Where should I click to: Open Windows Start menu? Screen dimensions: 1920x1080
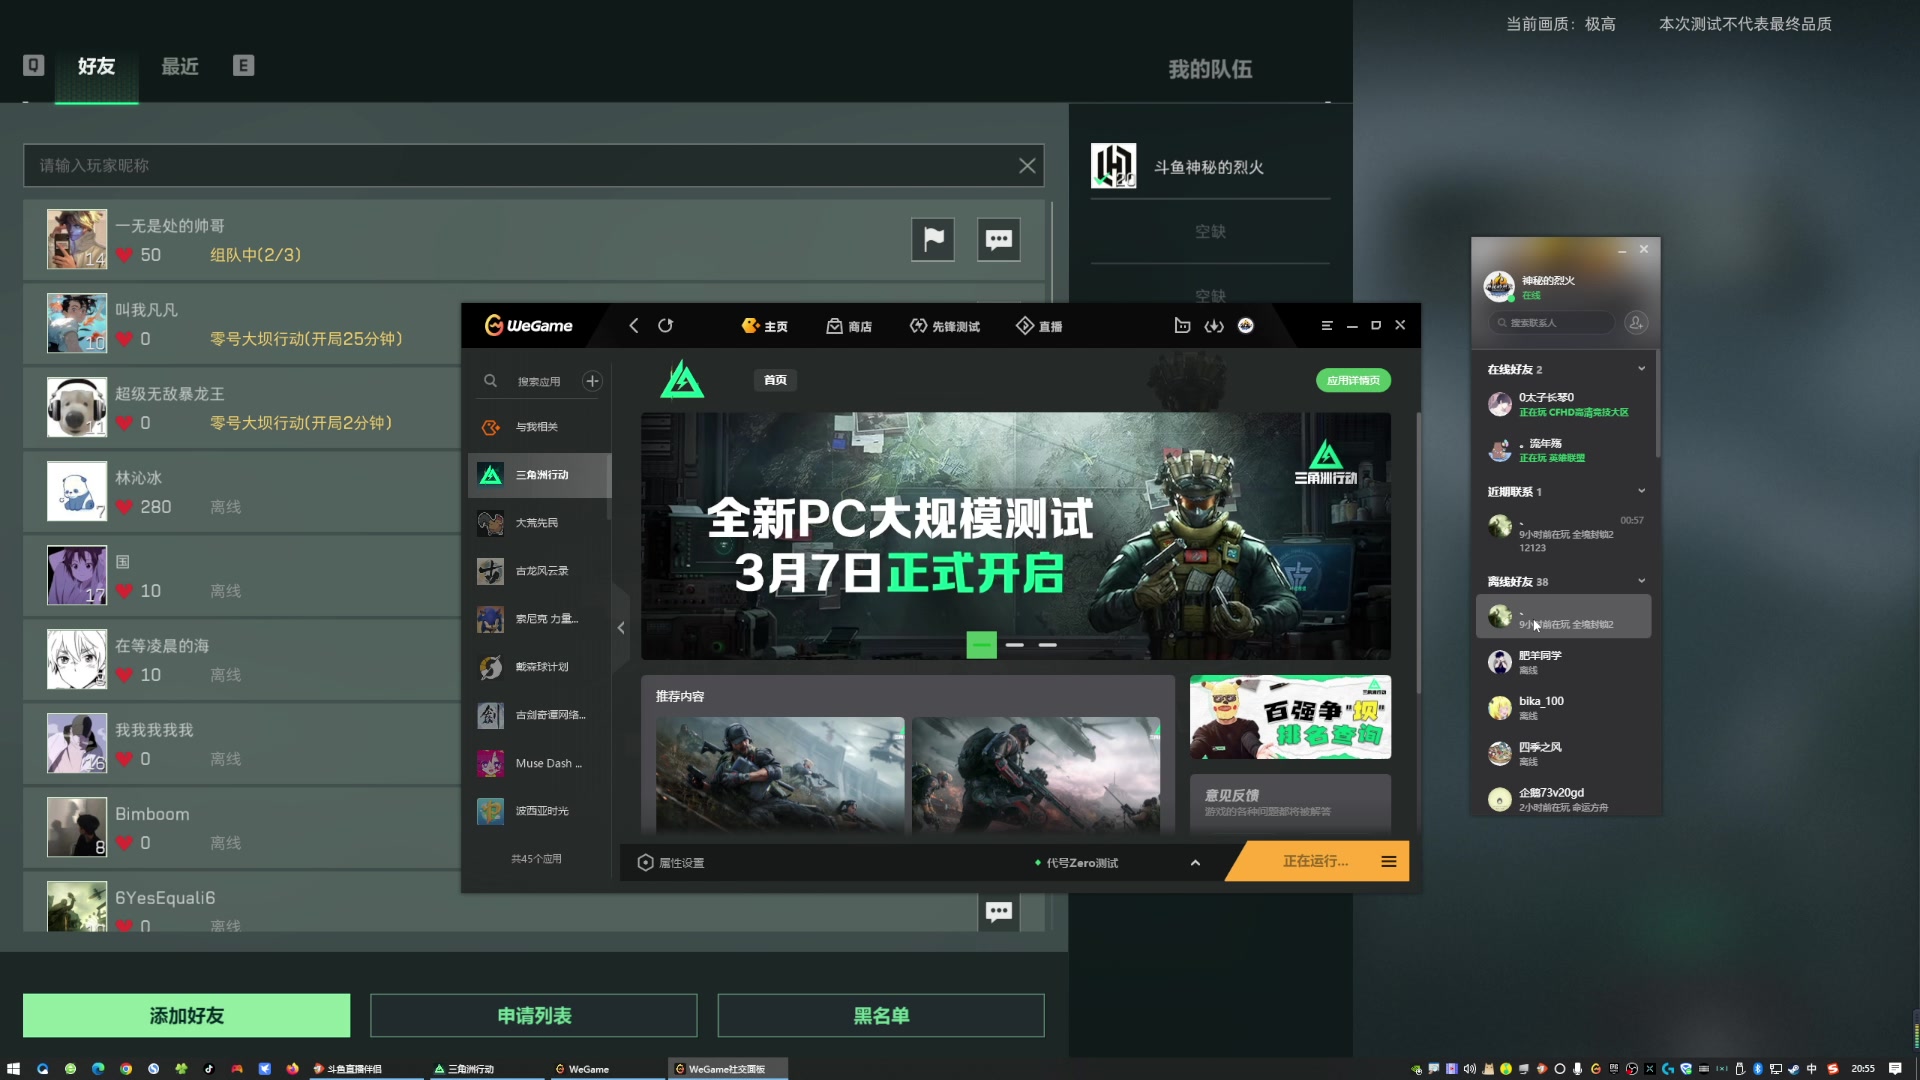point(13,1069)
